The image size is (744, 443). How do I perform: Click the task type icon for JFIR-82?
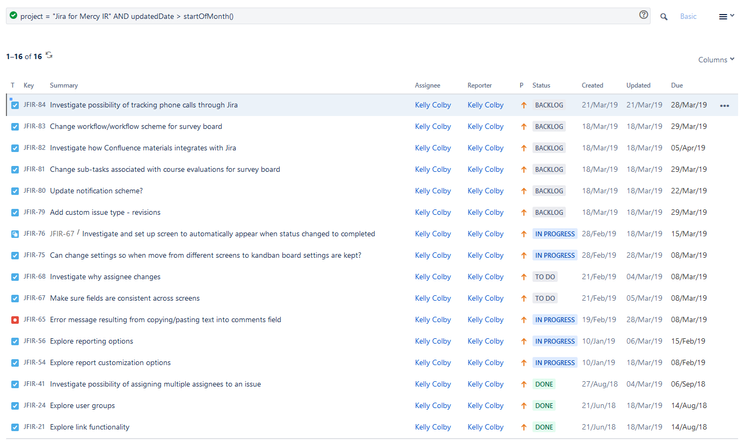(15, 148)
